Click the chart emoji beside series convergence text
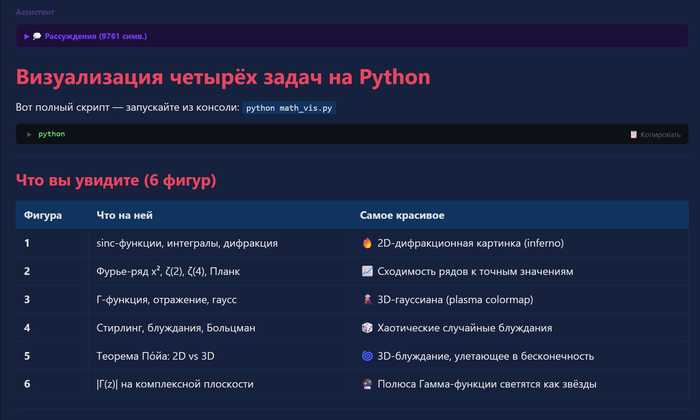700x420 pixels. point(366,271)
